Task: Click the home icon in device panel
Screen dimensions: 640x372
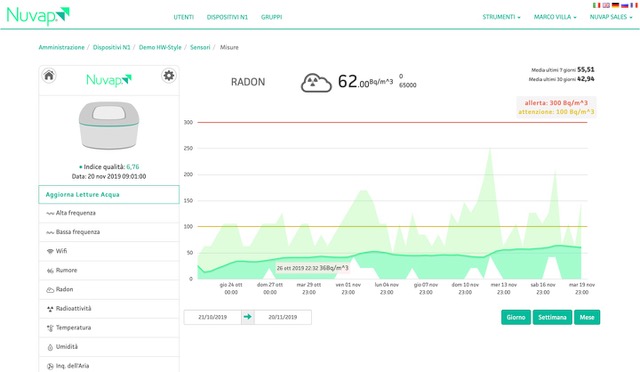Action: click(49, 76)
